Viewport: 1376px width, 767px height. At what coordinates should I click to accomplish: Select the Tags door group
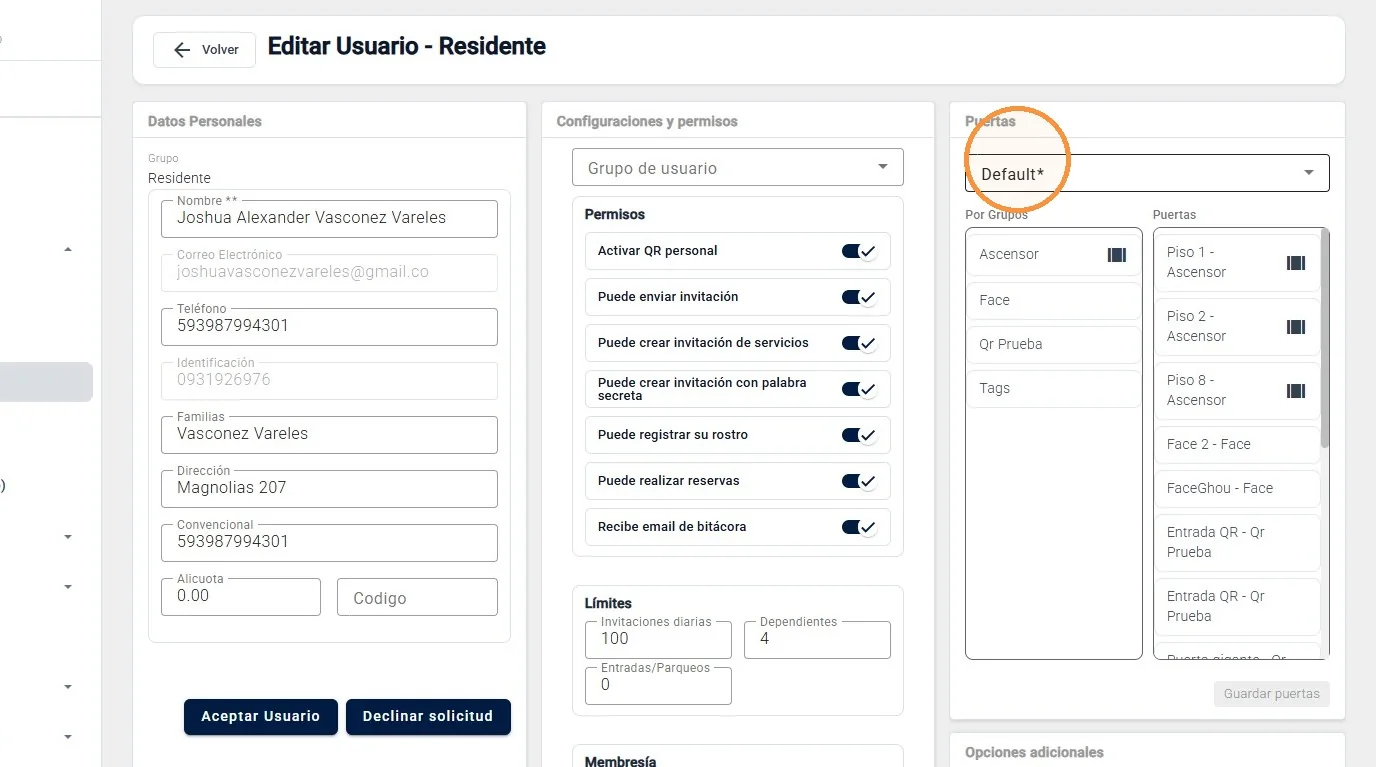1054,388
